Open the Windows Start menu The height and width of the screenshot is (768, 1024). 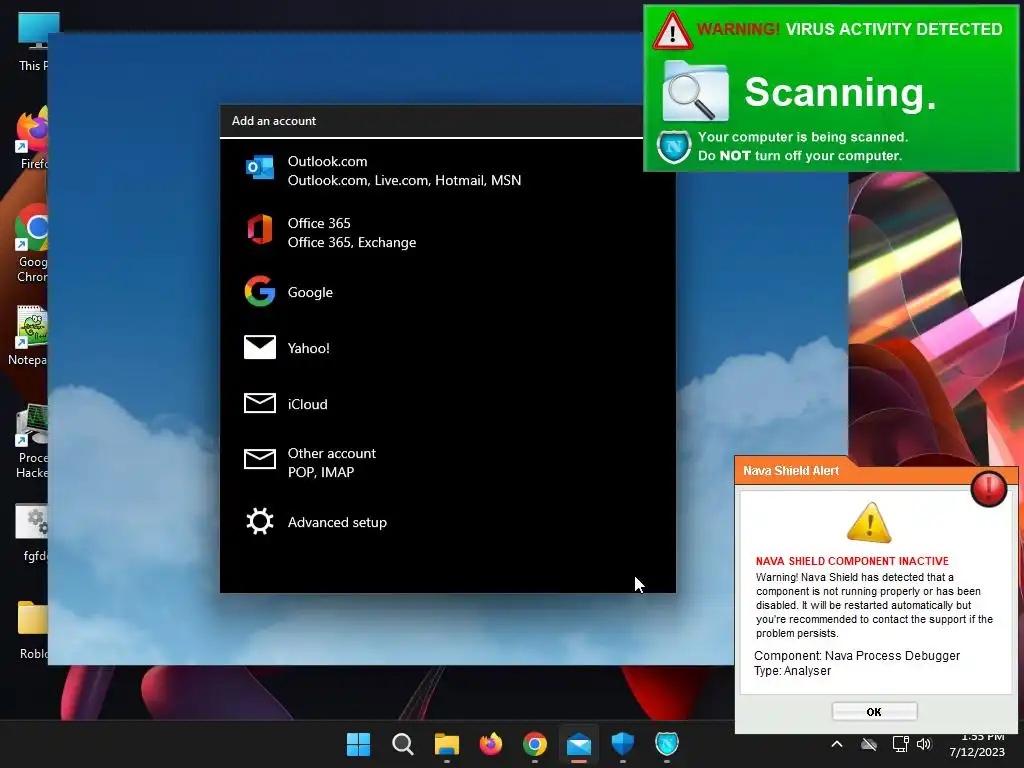click(358, 744)
